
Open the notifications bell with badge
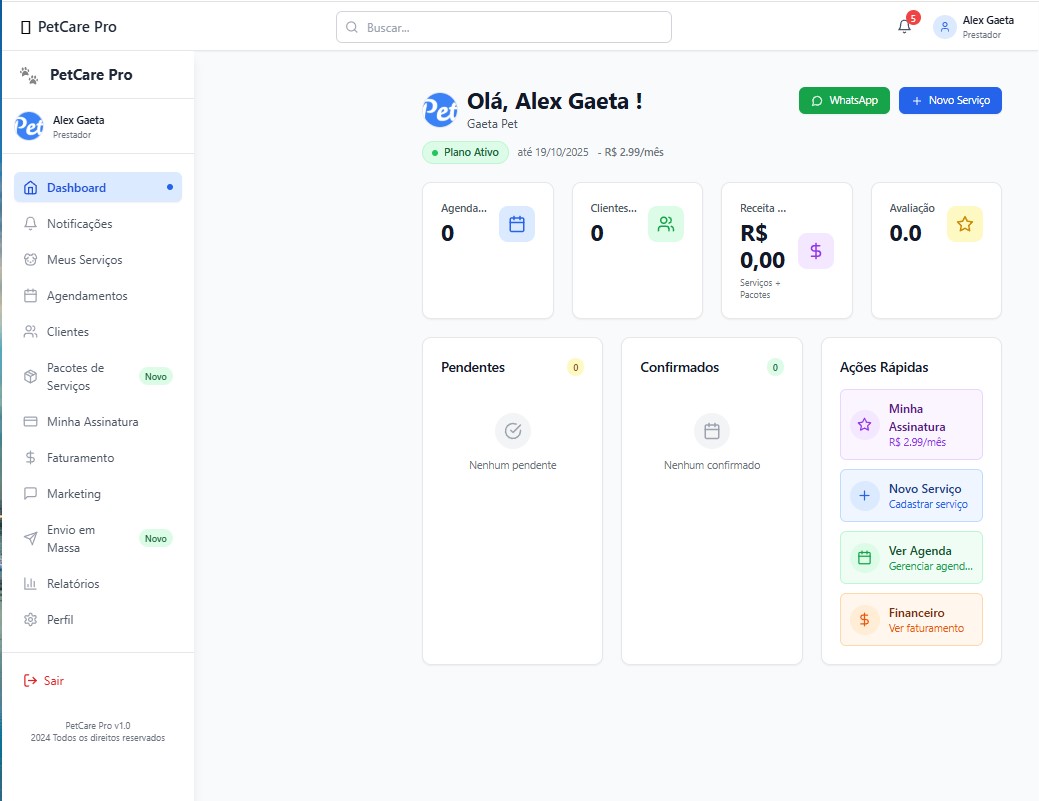[x=903, y=27]
